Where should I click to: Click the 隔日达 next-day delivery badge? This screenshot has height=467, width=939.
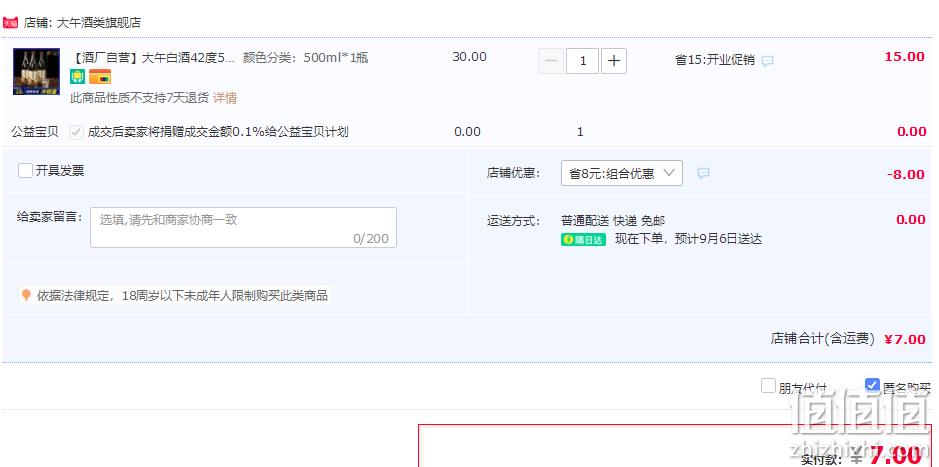pyautogui.click(x=583, y=239)
